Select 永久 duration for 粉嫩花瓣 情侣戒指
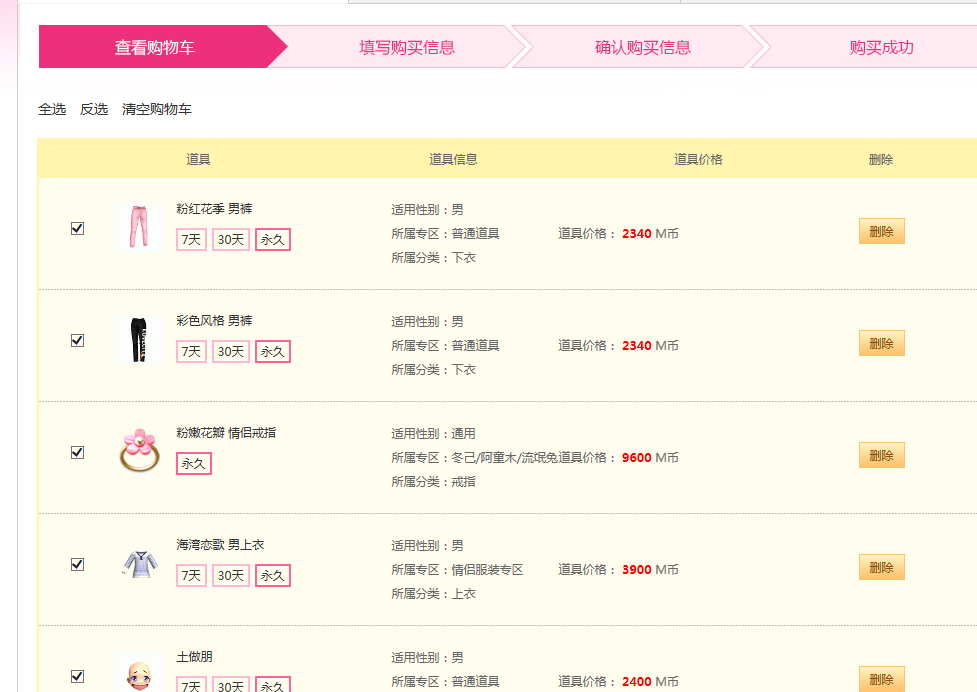The image size is (977, 692). [x=194, y=463]
